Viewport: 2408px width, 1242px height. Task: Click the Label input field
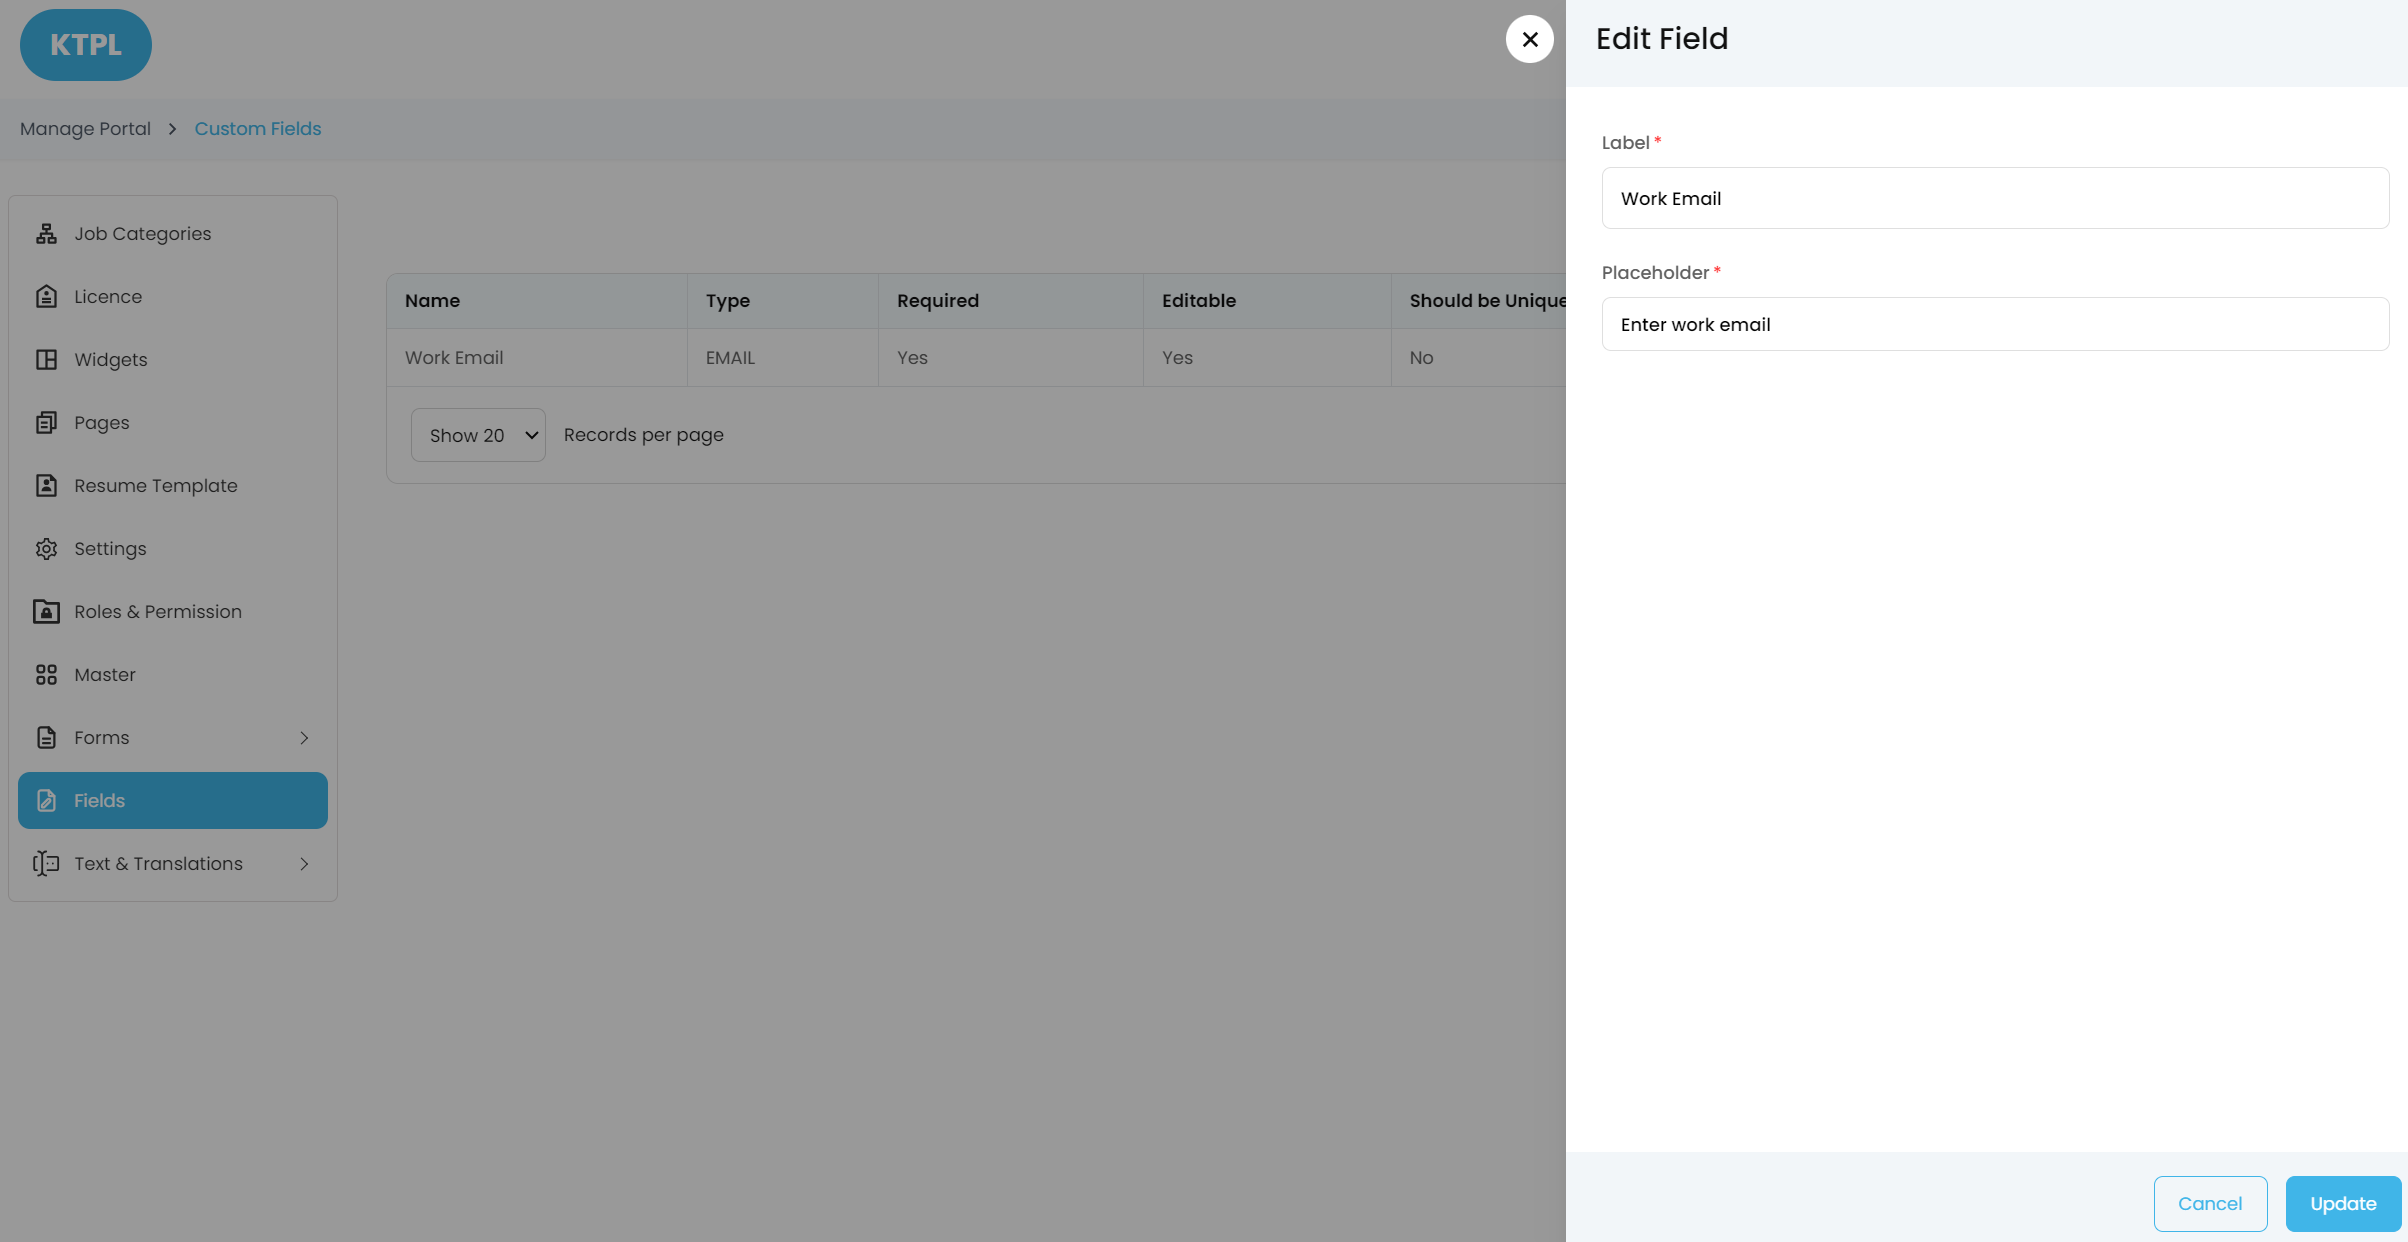point(1995,198)
